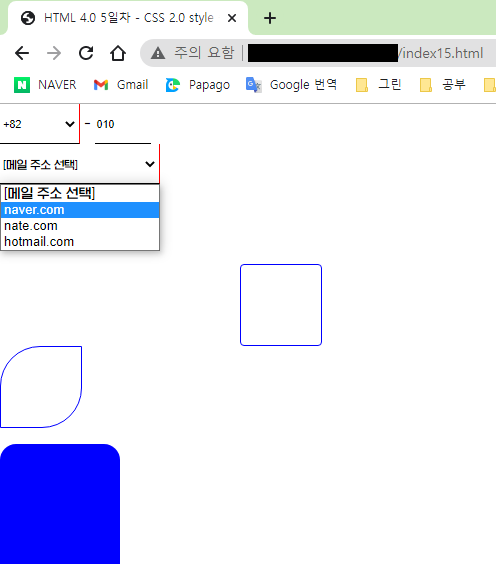The width and height of the screenshot is (496, 569).
Task: Click the 010 phone number field
Action: pos(123,124)
